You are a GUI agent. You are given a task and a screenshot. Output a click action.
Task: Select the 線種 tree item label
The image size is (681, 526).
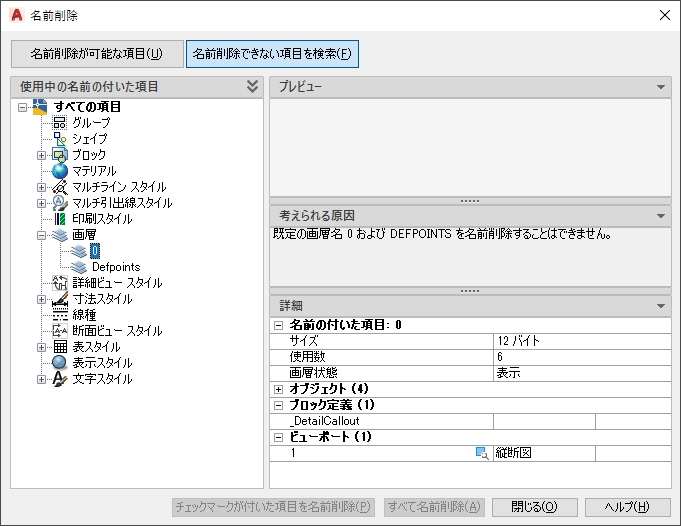click(84, 315)
